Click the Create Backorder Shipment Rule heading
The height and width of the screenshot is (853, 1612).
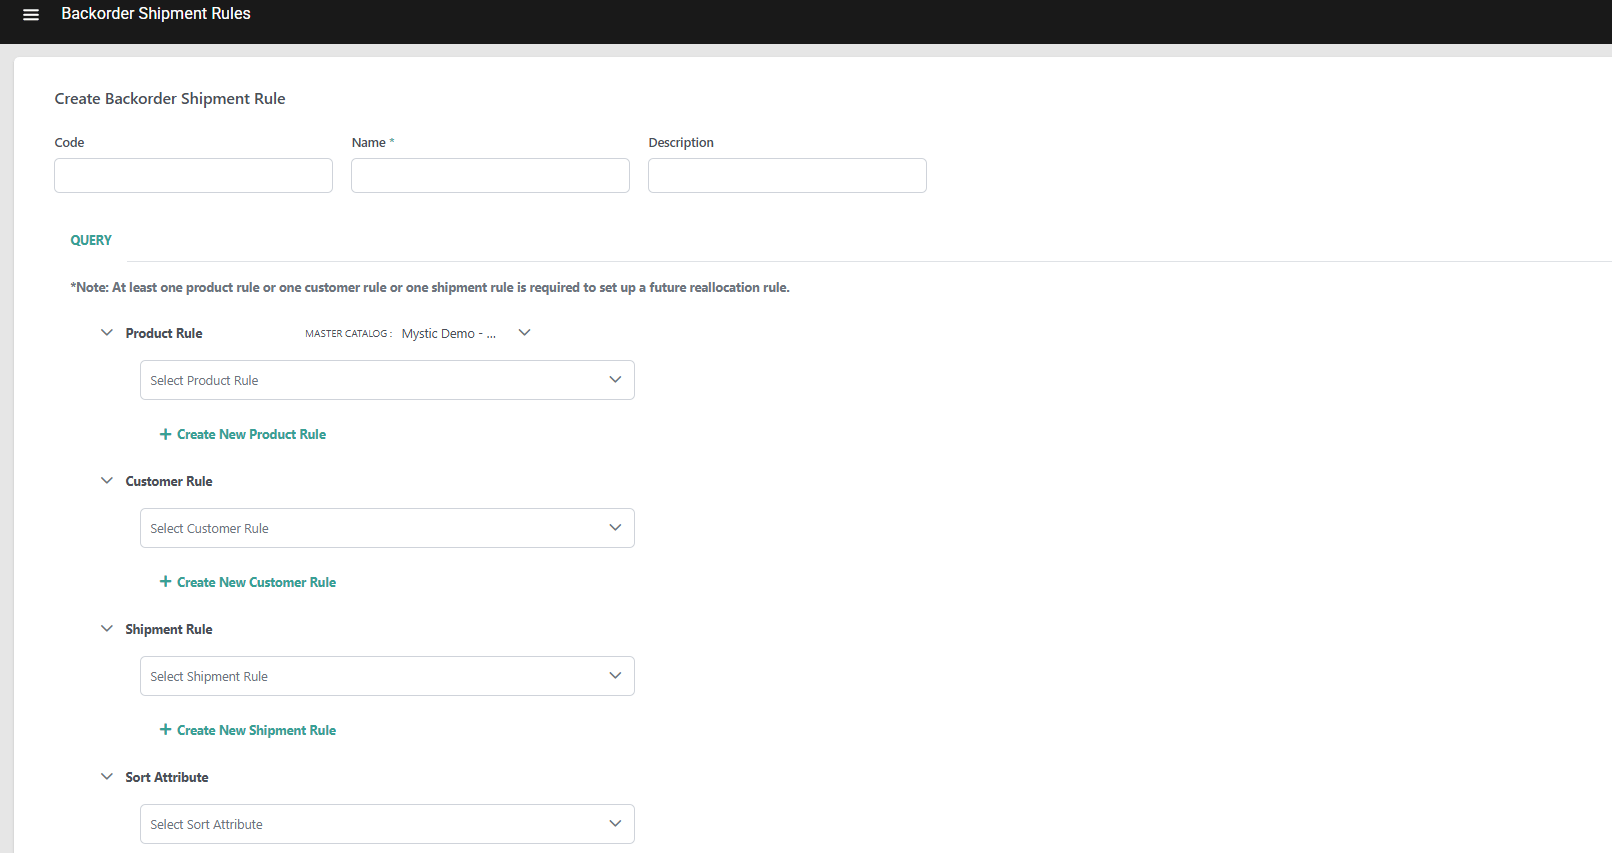coord(170,98)
